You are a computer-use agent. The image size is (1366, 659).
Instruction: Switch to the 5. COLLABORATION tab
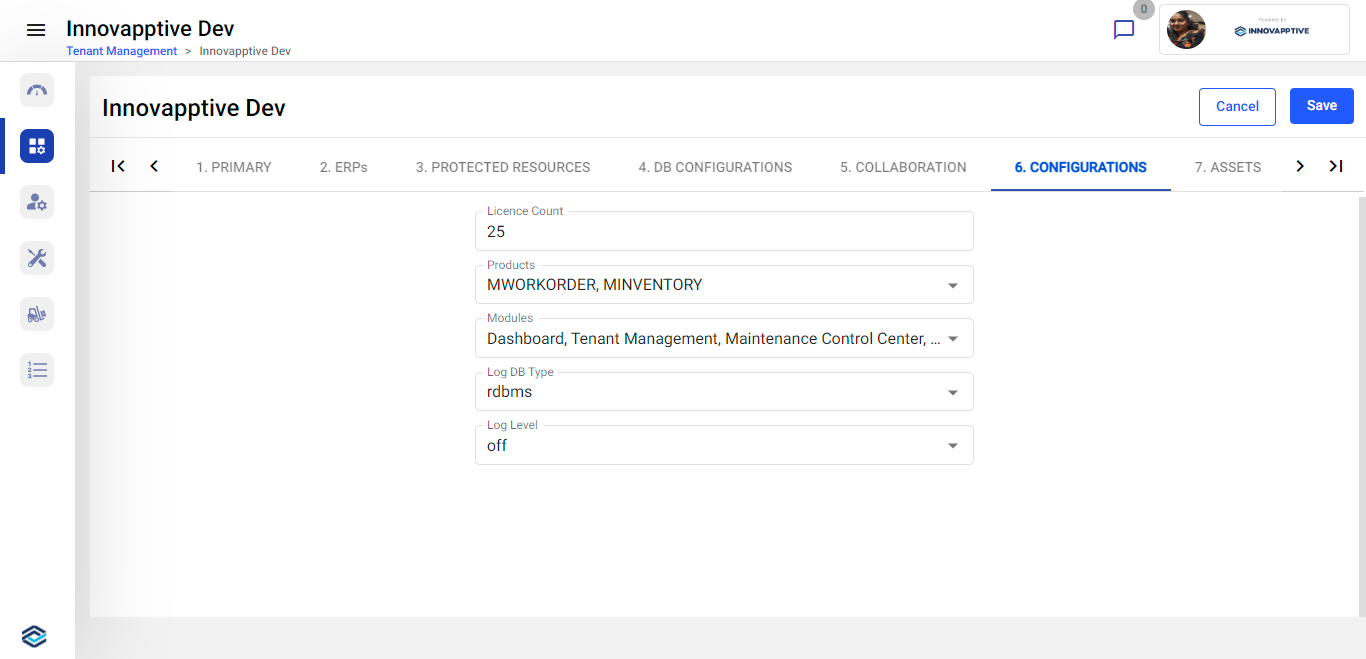pos(903,167)
